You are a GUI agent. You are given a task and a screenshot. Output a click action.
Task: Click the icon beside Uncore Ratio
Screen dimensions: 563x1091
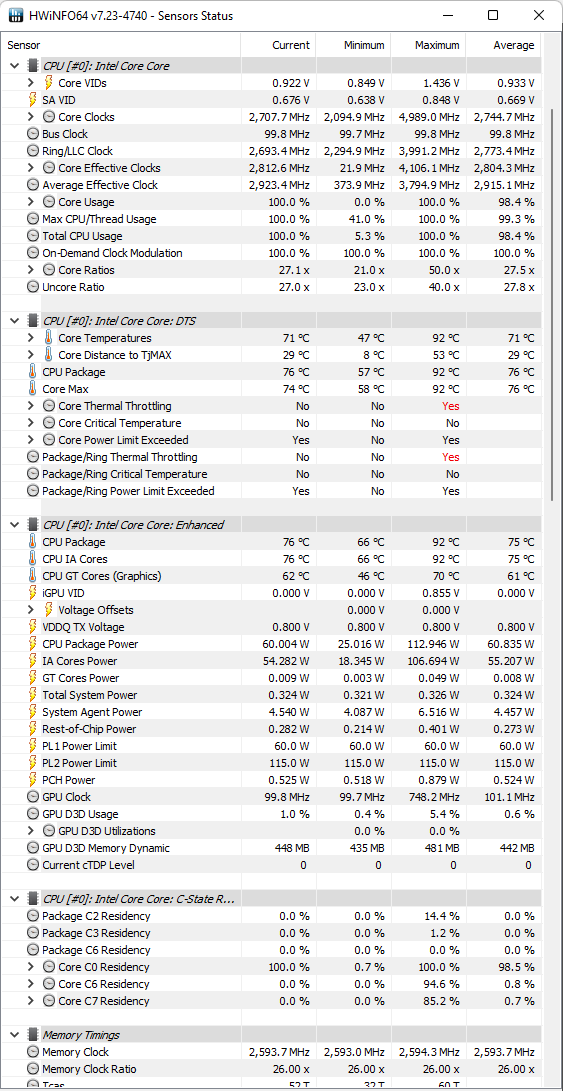(33, 287)
